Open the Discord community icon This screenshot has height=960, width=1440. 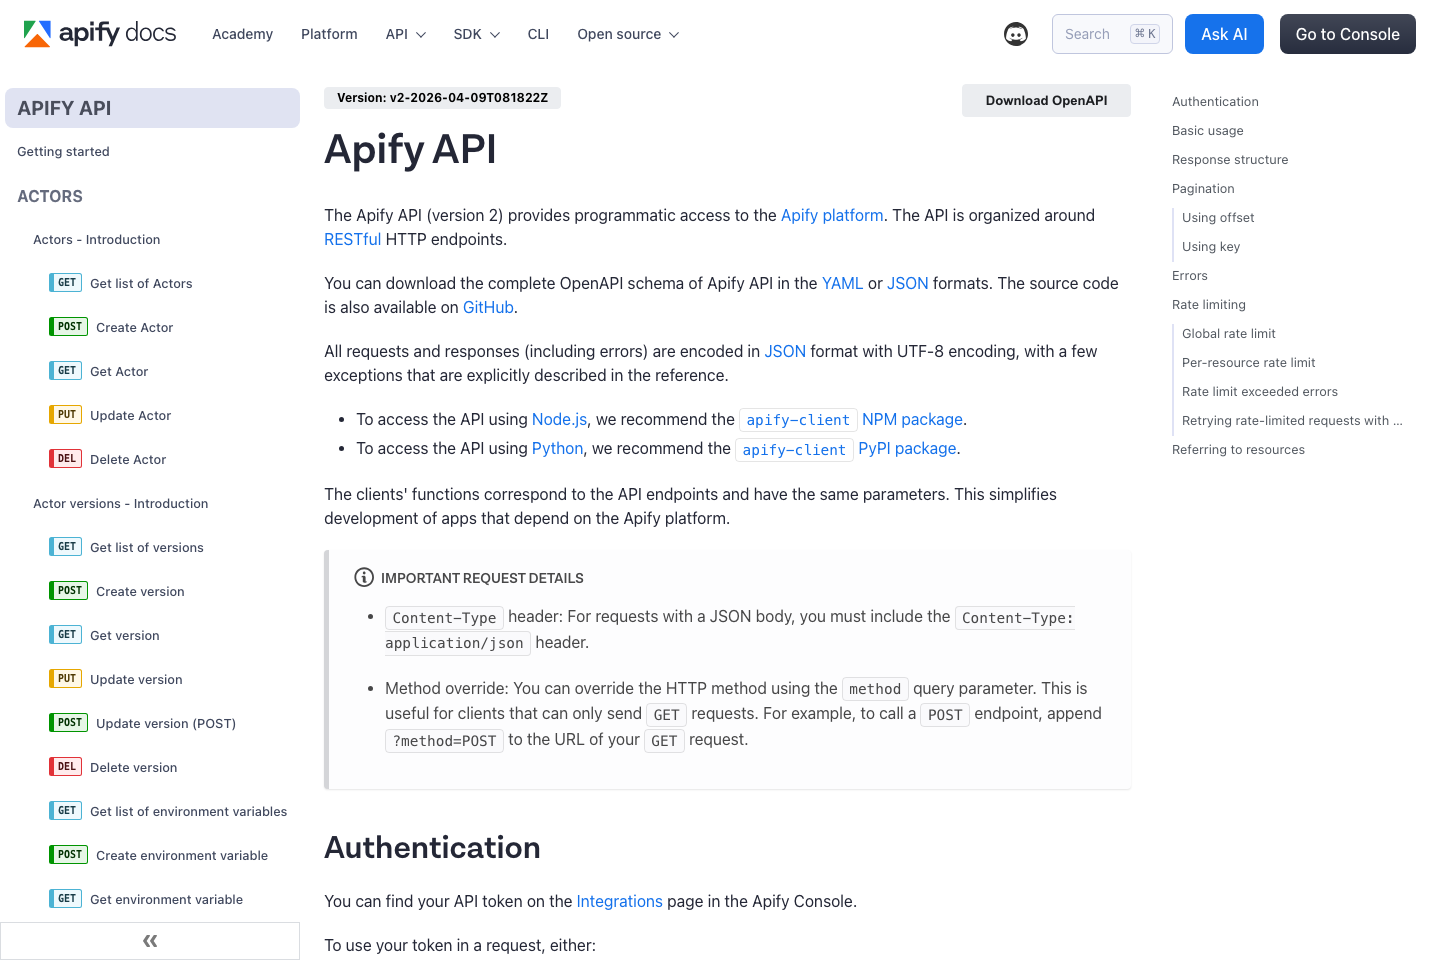(1016, 34)
